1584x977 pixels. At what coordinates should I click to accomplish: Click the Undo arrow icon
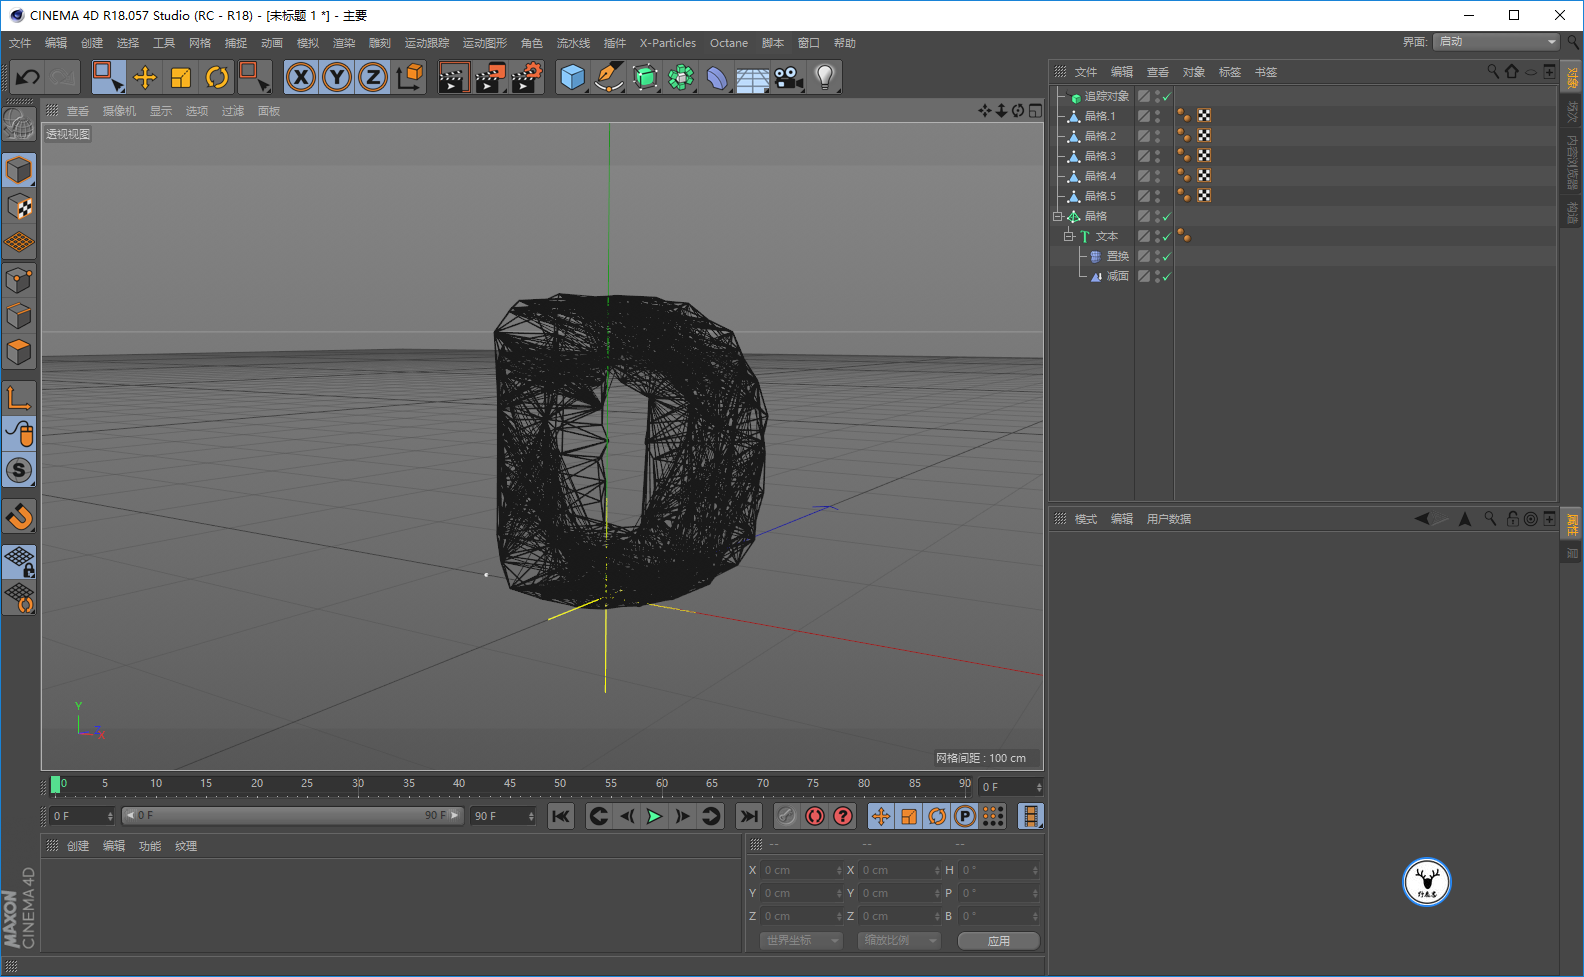click(28, 77)
